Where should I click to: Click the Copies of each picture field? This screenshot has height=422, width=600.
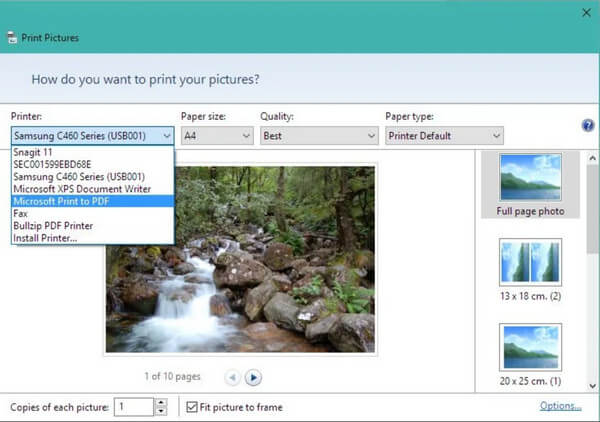coord(134,407)
